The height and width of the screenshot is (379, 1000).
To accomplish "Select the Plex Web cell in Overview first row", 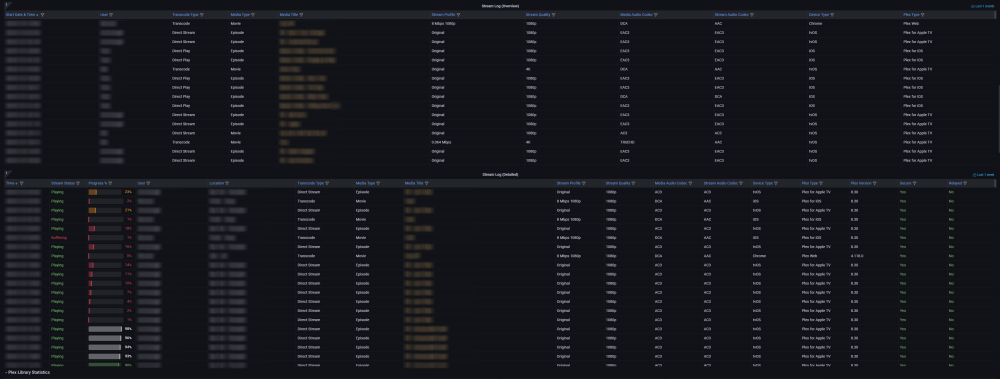I will click(911, 23).
